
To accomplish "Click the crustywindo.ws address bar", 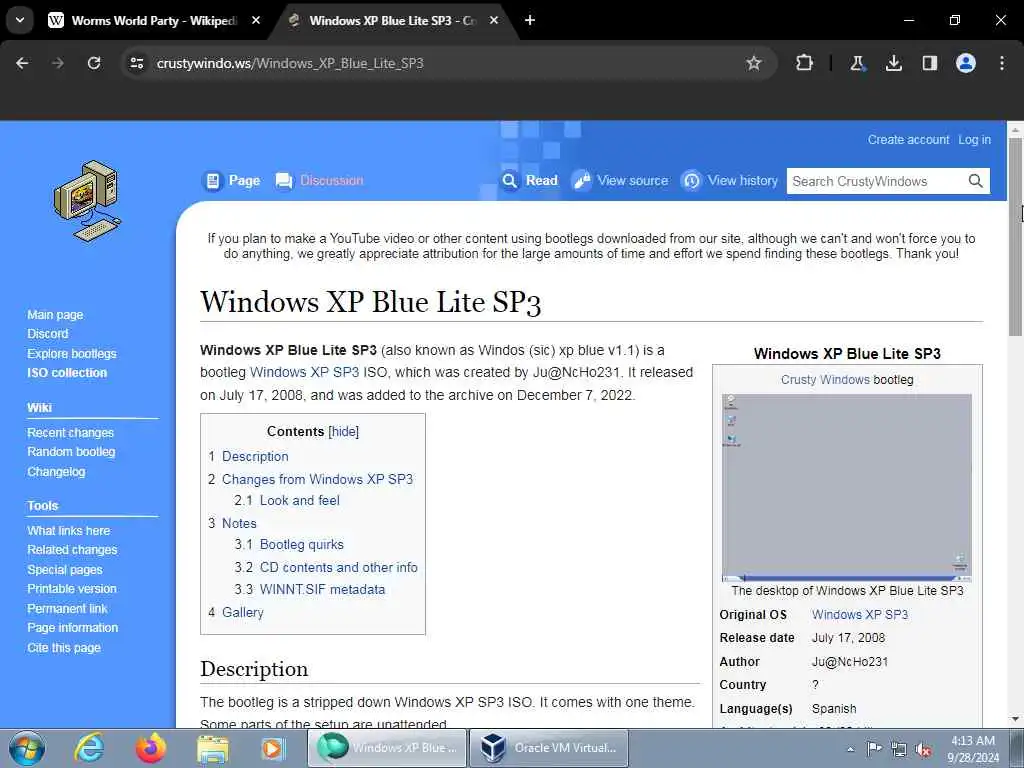I will coord(447,63).
